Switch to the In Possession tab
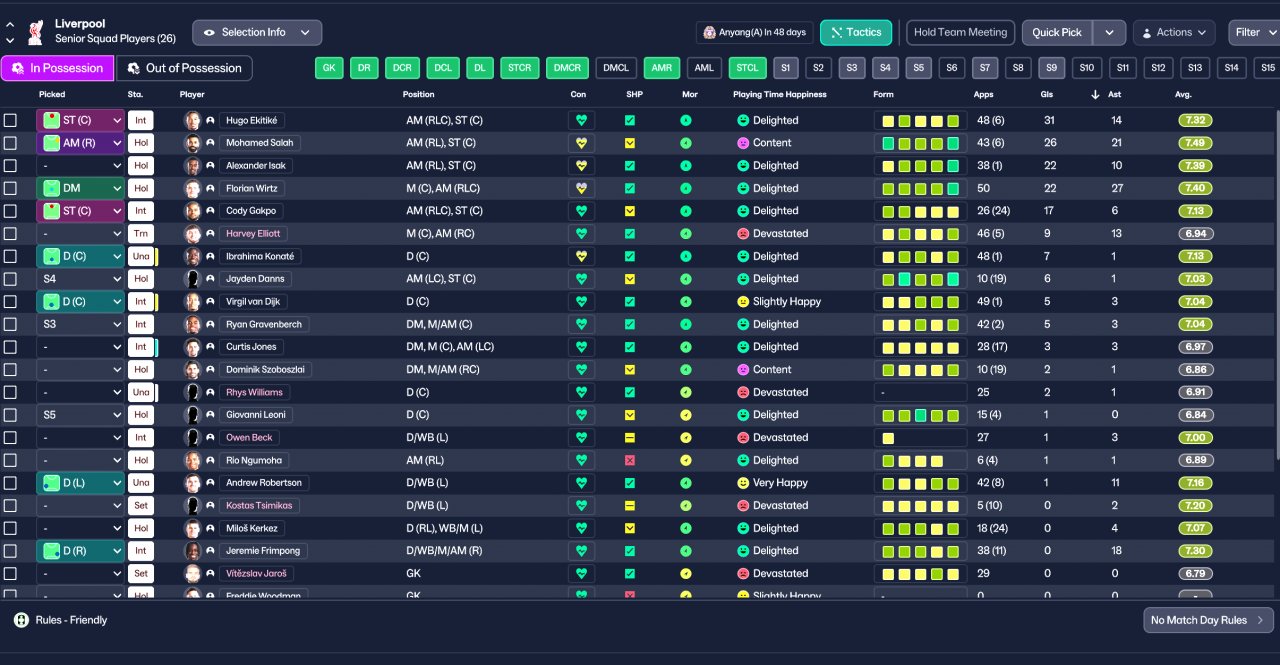This screenshot has height=665, width=1280. click(57, 68)
